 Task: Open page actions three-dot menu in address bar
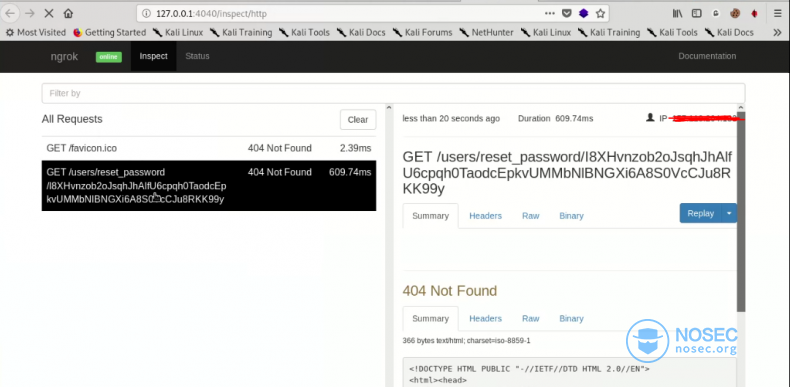click(550, 14)
